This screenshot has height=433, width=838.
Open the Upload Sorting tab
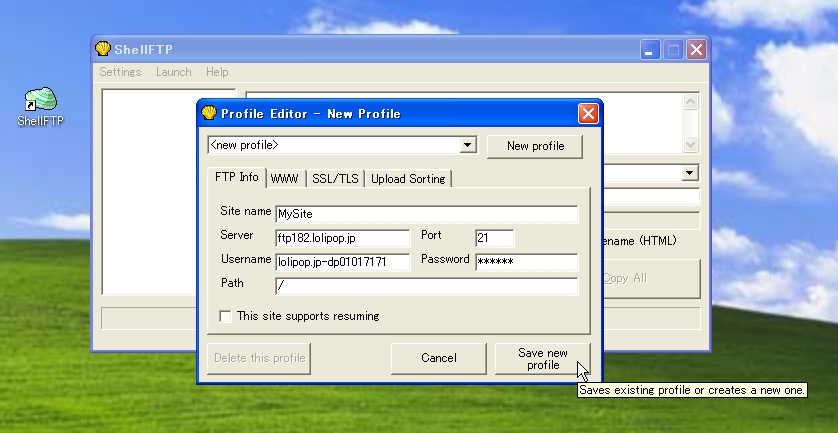(408, 179)
